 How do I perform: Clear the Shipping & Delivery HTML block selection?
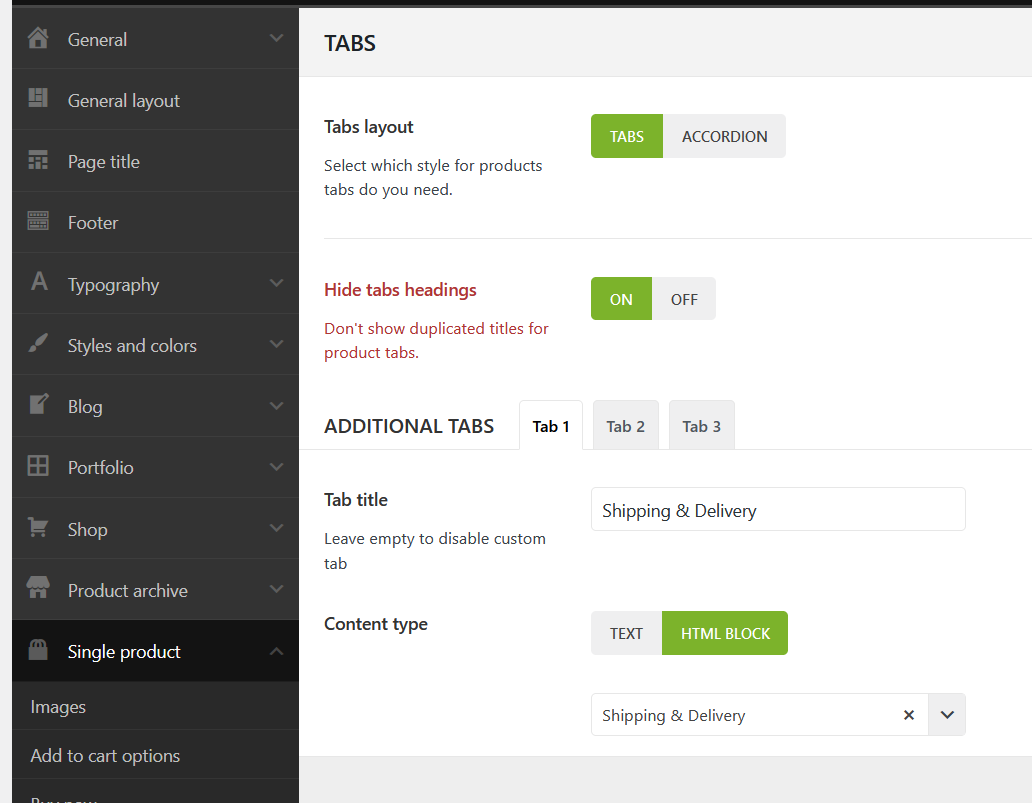[909, 715]
